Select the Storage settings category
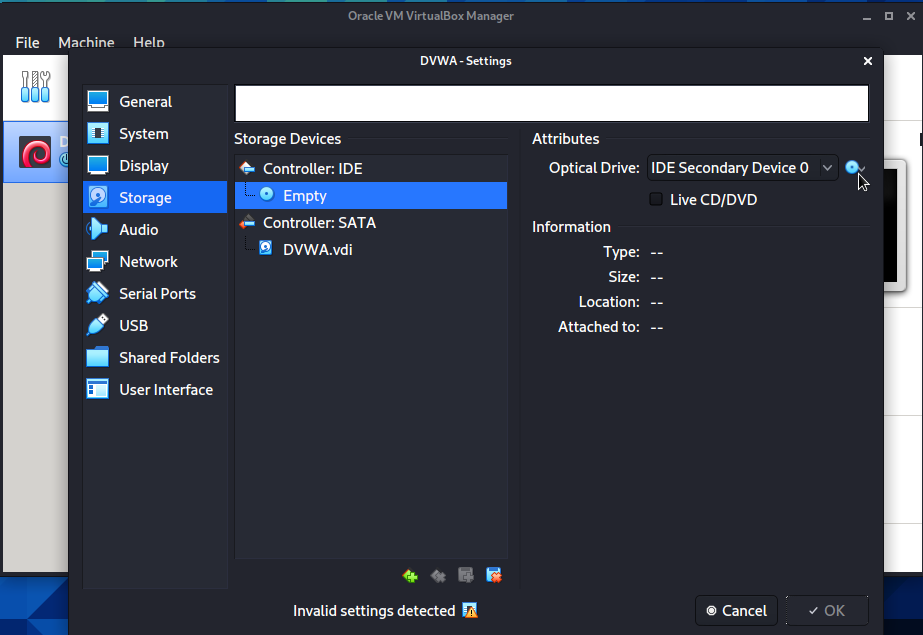 click(155, 197)
